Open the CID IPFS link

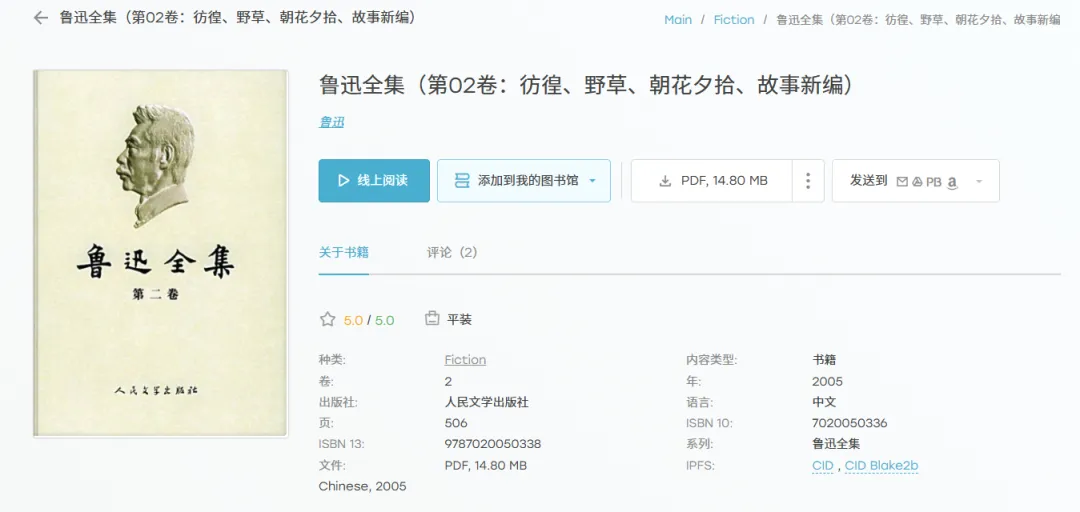click(822, 466)
